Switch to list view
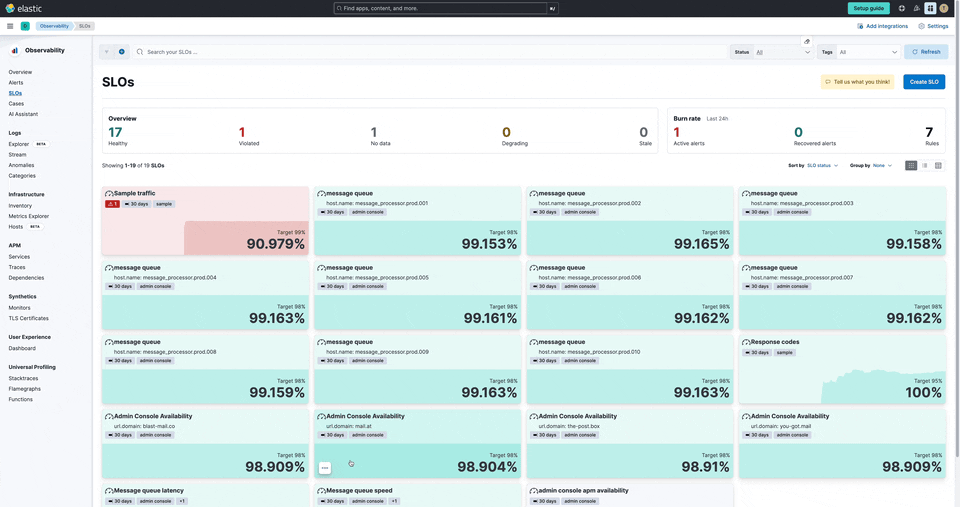The image size is (960, 507). (925, 165)
